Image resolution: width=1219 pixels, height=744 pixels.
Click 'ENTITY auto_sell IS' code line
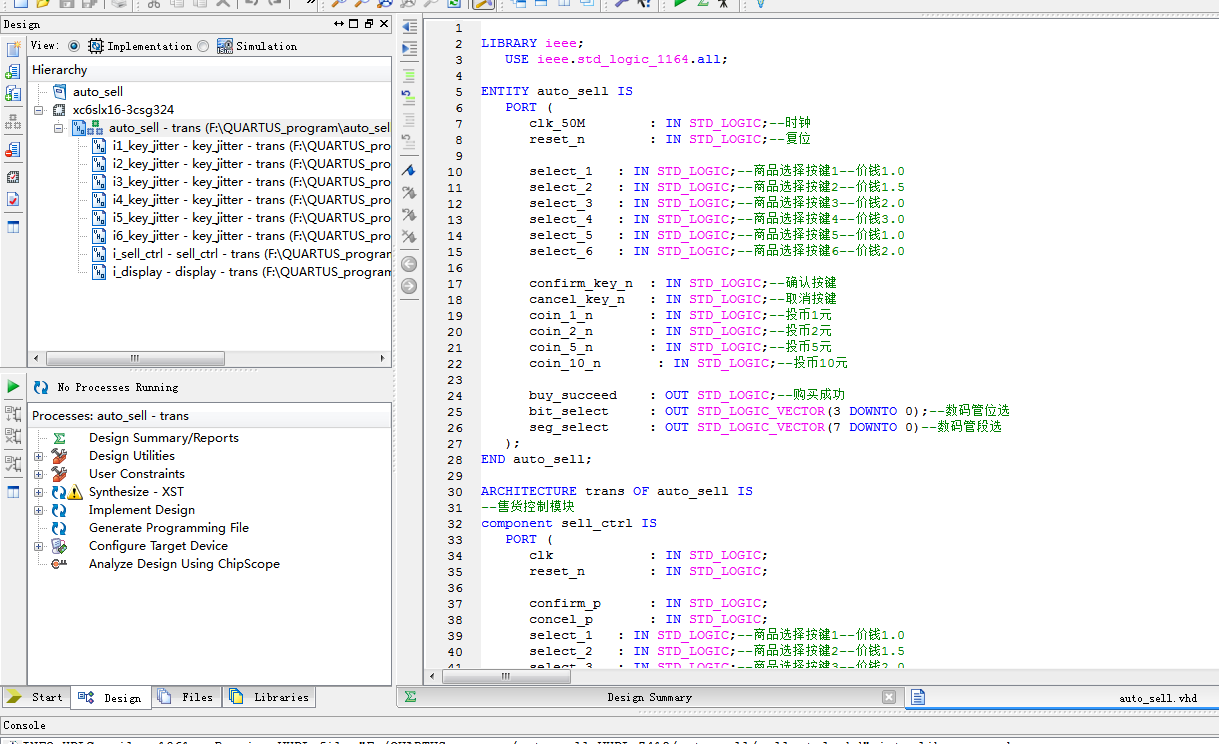coord(557,91)
